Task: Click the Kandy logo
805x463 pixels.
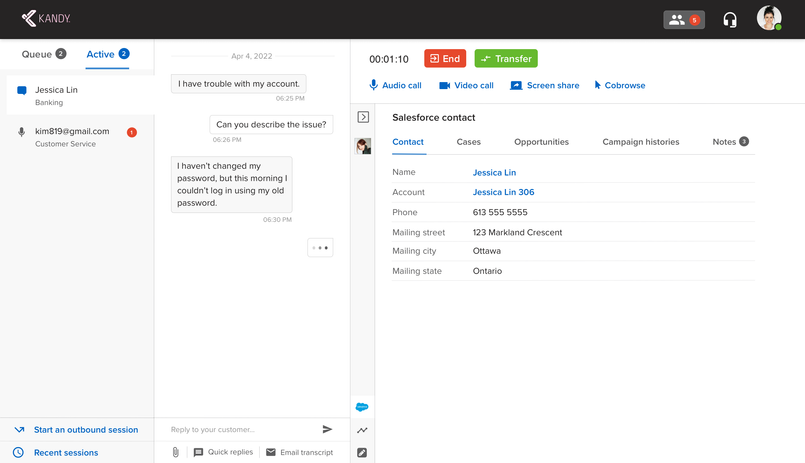Action: click(x=46, y=18)
